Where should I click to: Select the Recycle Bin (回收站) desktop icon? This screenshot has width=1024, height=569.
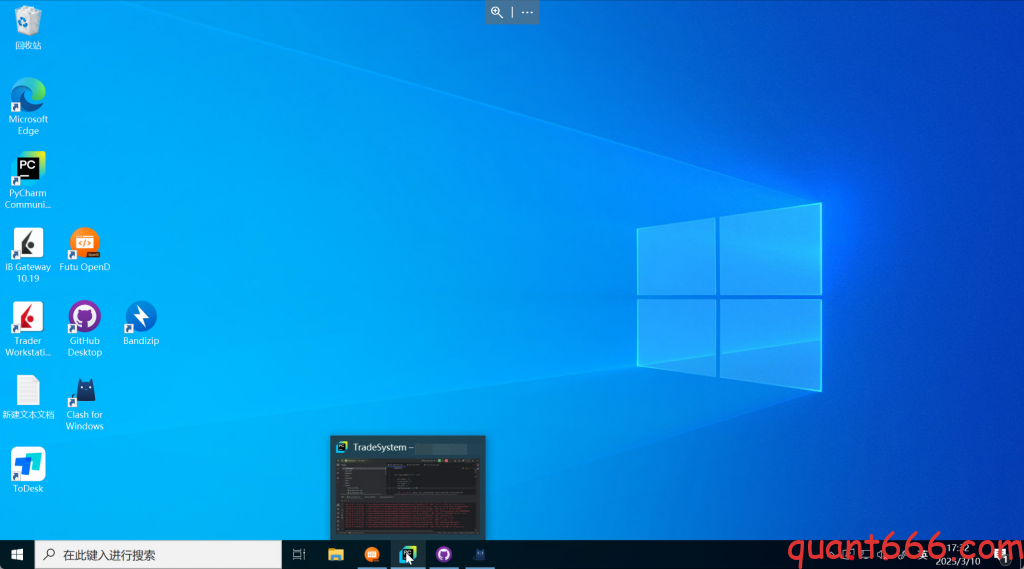(28, 28)
